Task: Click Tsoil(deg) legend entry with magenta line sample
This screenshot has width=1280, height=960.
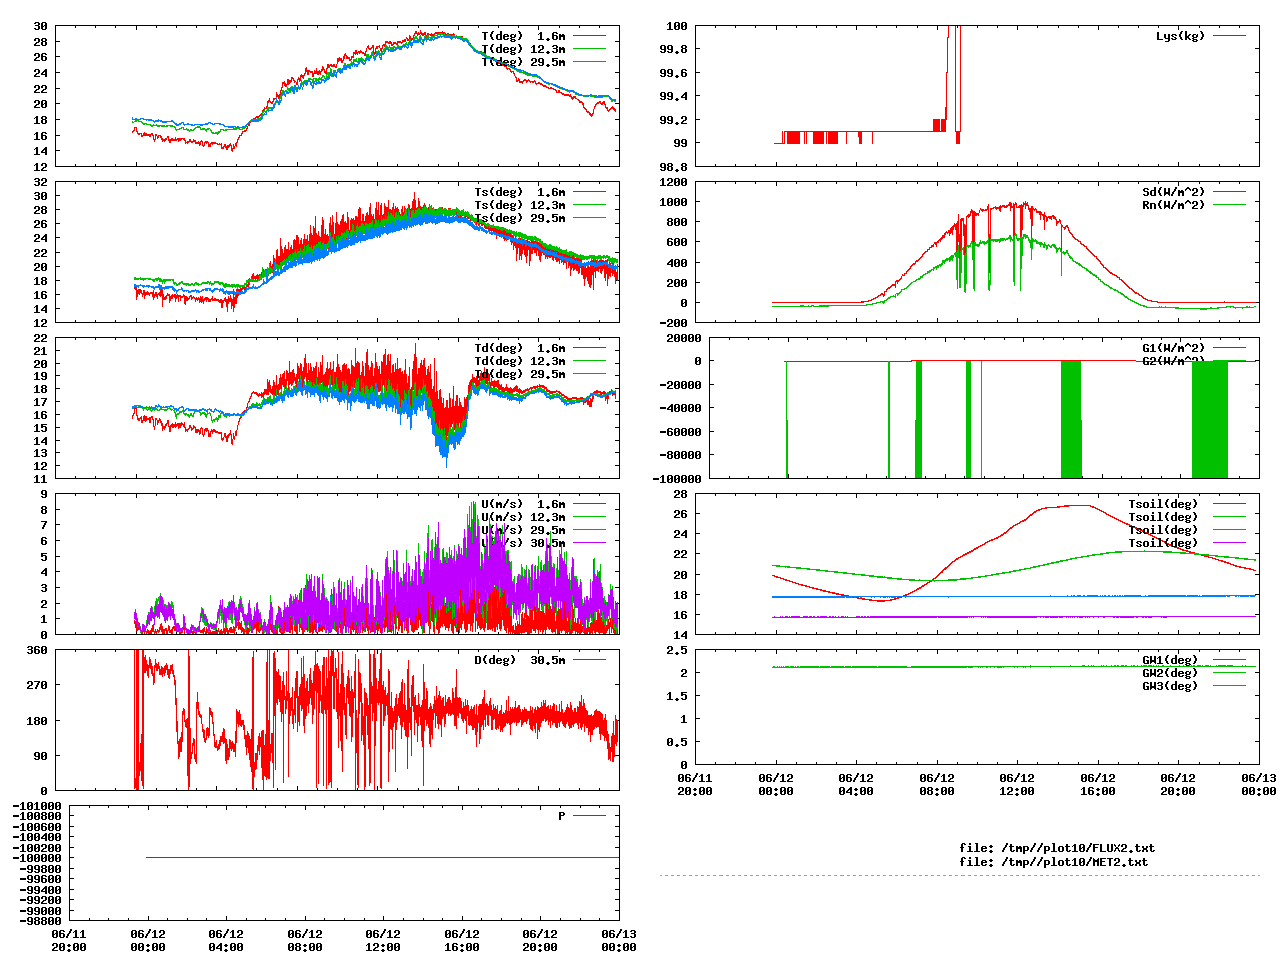Action: pyautogui.click(x=1163, y=543)
